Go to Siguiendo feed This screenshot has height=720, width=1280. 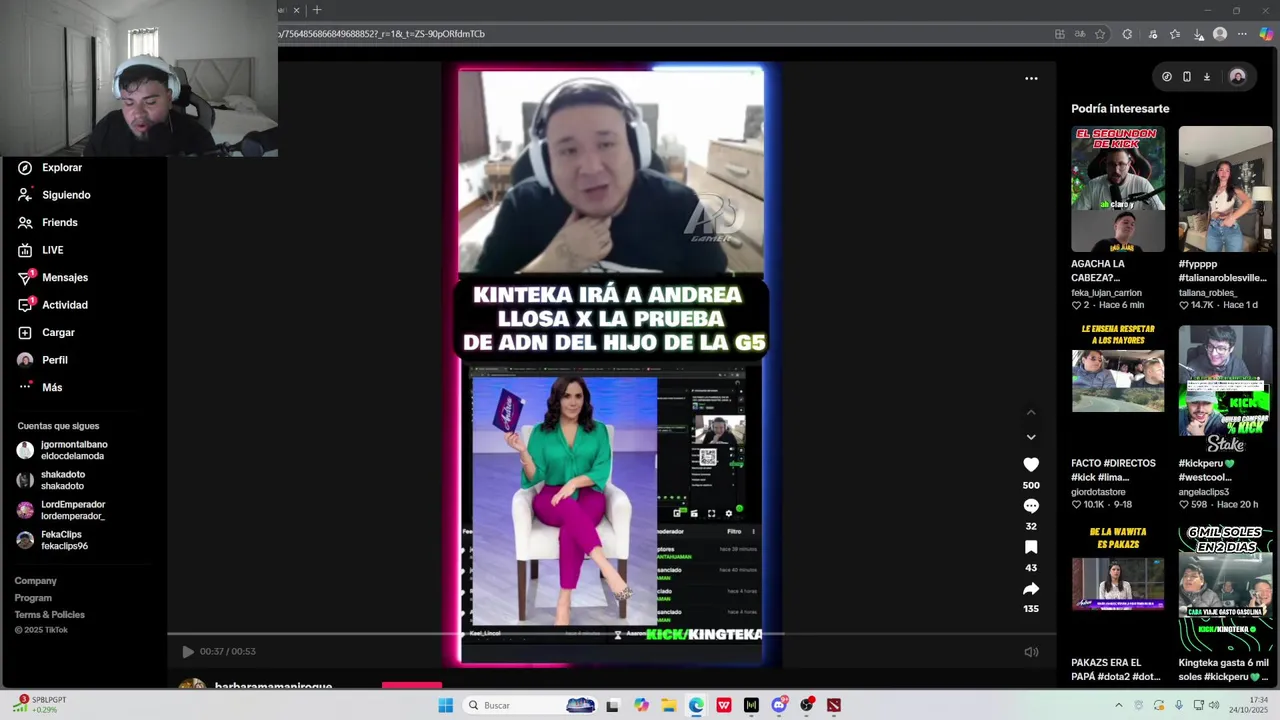click(54, 195)
